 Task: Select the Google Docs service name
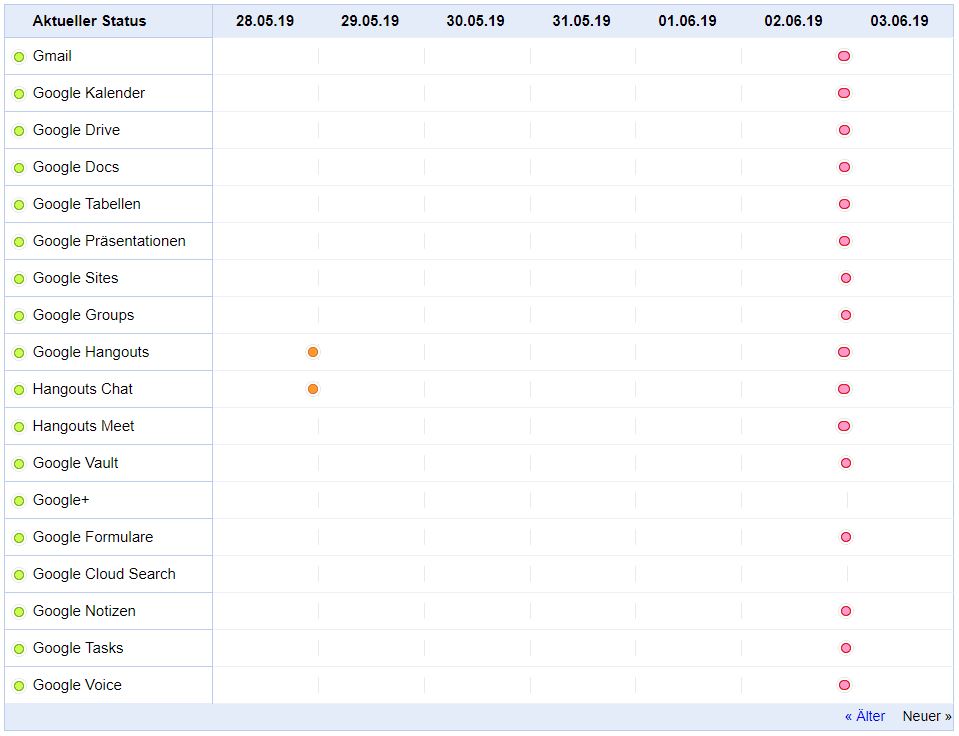pyautogui.click(x=76, y=167)
